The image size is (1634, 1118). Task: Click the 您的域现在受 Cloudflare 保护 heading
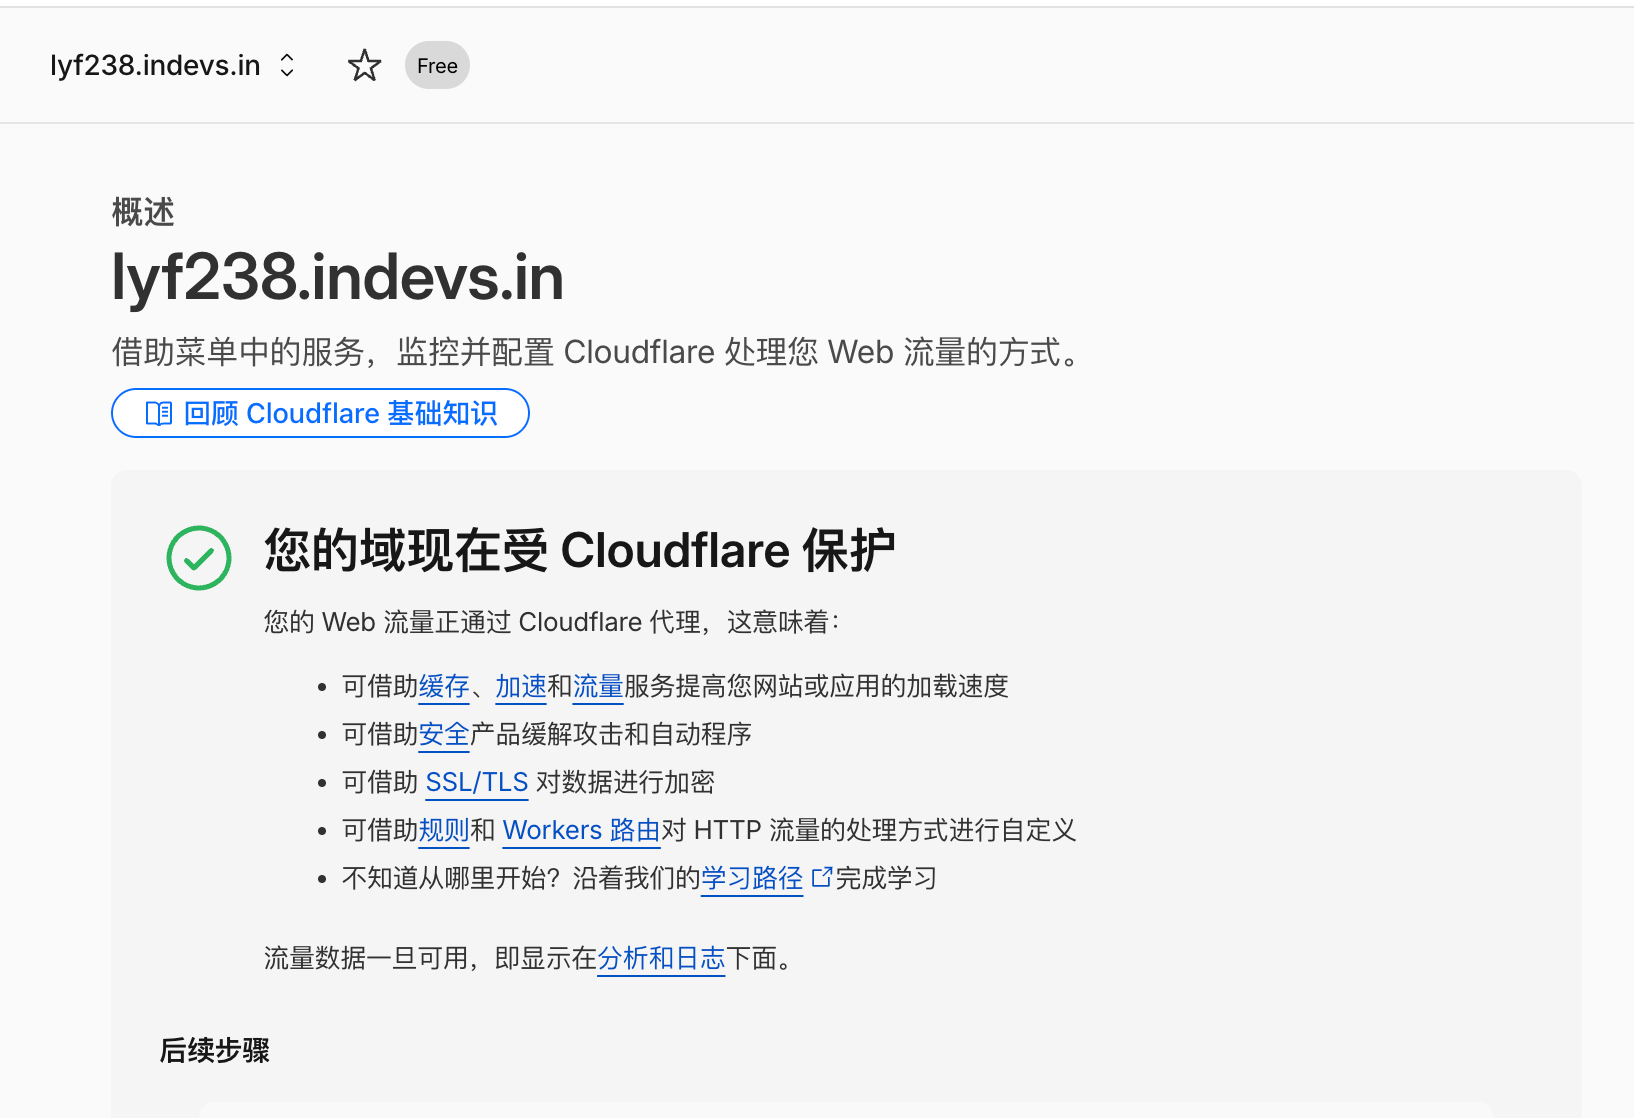579,551
